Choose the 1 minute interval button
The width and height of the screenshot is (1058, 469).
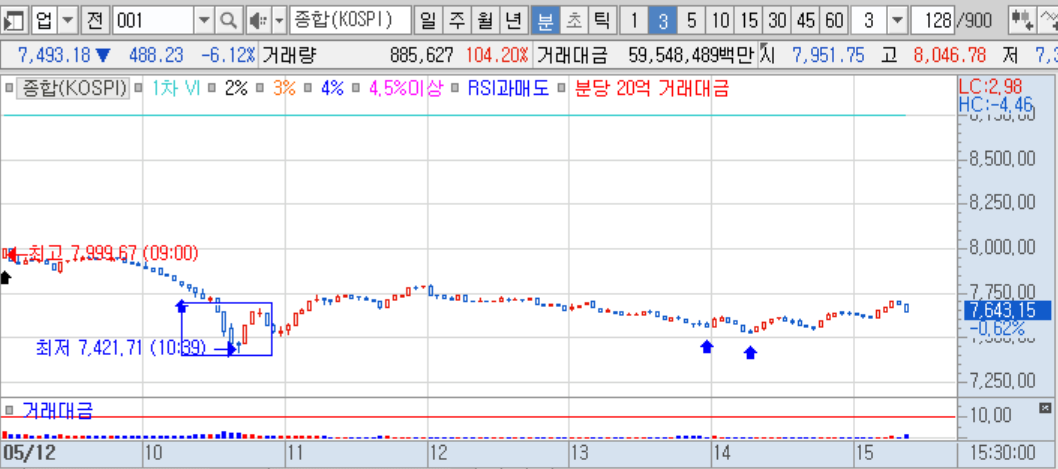coord(634,21)
